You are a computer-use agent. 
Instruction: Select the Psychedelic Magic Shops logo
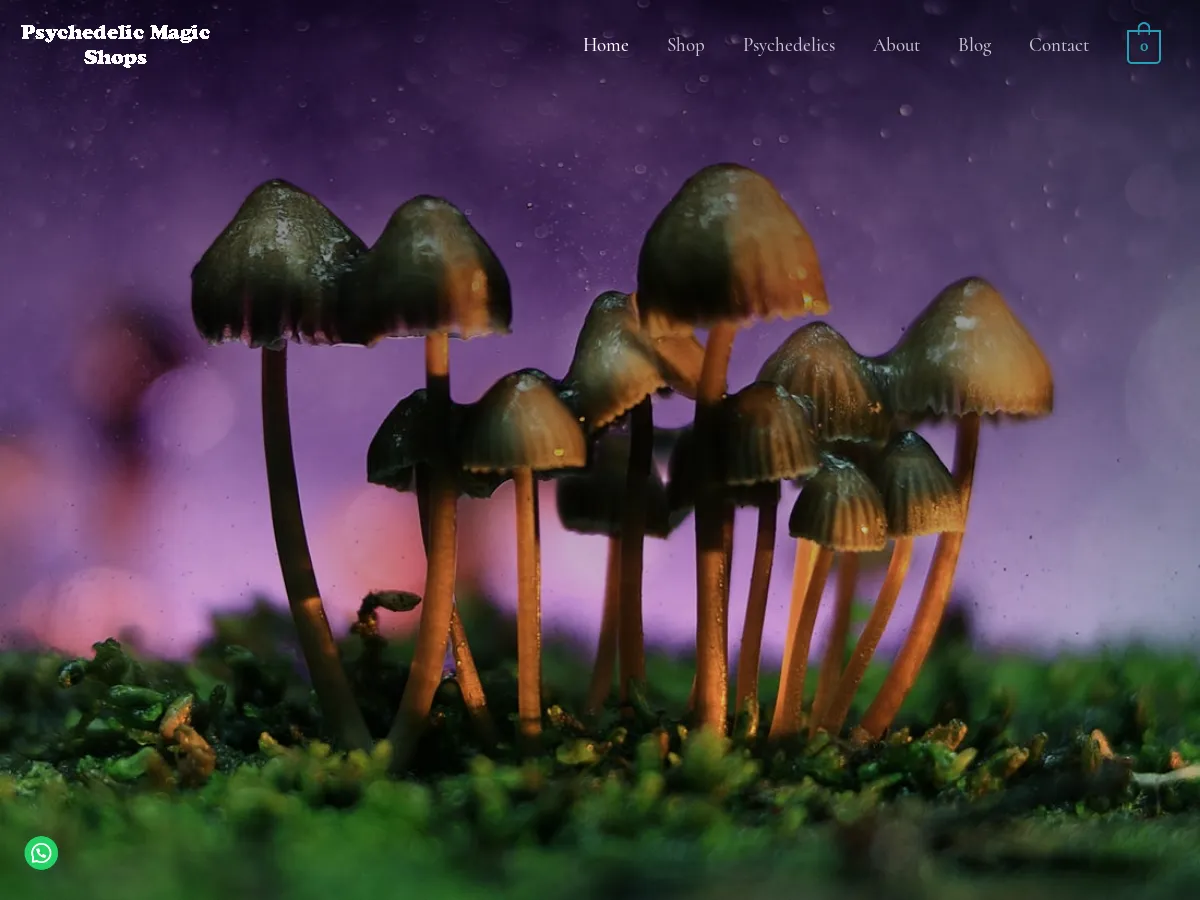pos(116,44)
